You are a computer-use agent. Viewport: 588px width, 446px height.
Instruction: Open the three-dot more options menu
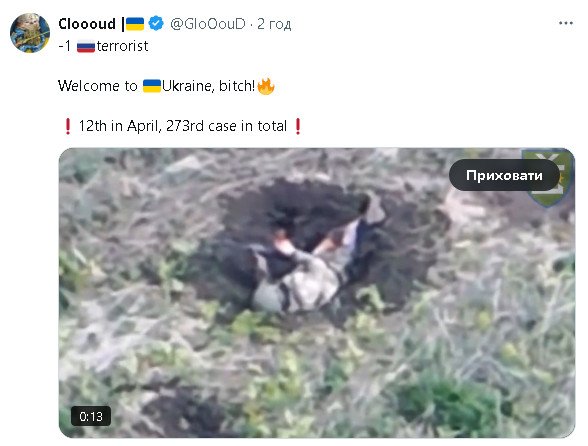pyautogui.click(x=566, y=23)
